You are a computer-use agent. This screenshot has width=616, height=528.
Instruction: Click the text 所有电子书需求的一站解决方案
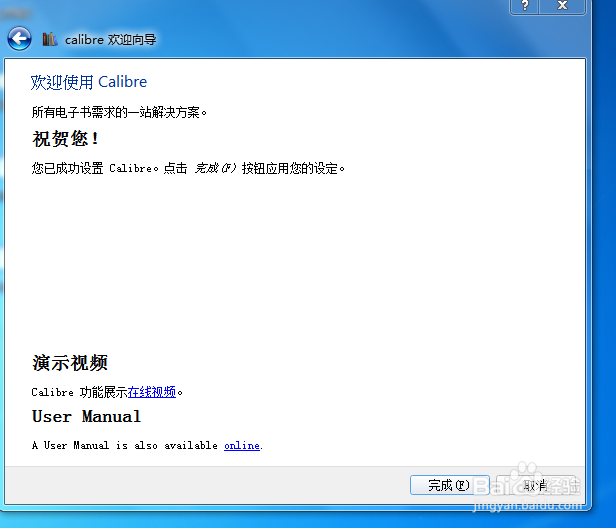click(x=119, y=112)
